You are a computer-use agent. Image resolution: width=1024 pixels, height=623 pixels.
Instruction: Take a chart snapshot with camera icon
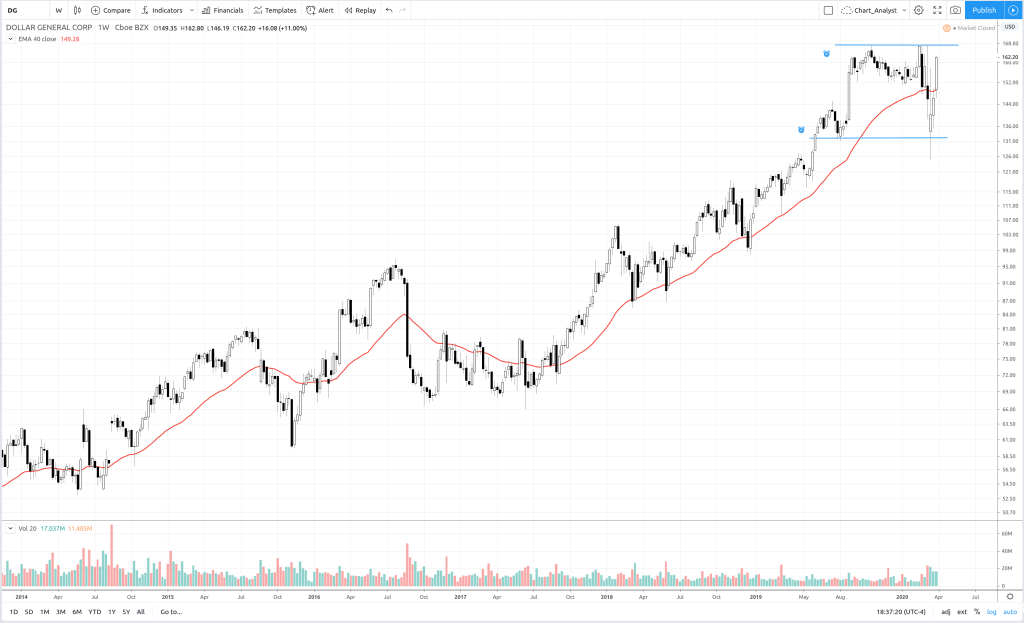pyautogui.click(x=955, y=10)
